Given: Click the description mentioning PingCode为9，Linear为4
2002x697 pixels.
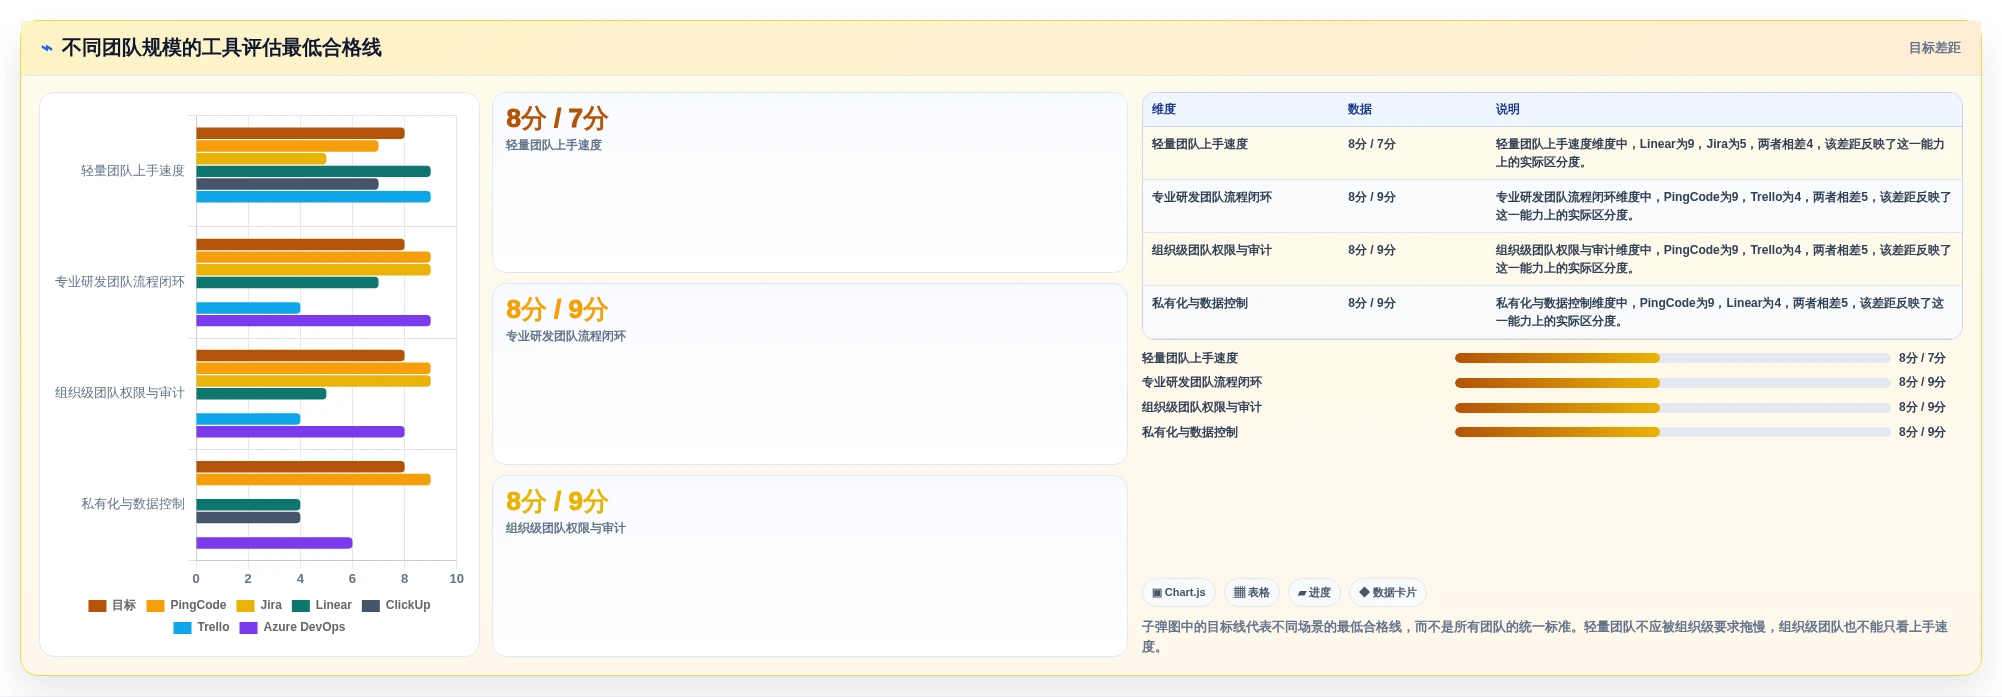Looking at the screenshot, I should coord(1721,312).
